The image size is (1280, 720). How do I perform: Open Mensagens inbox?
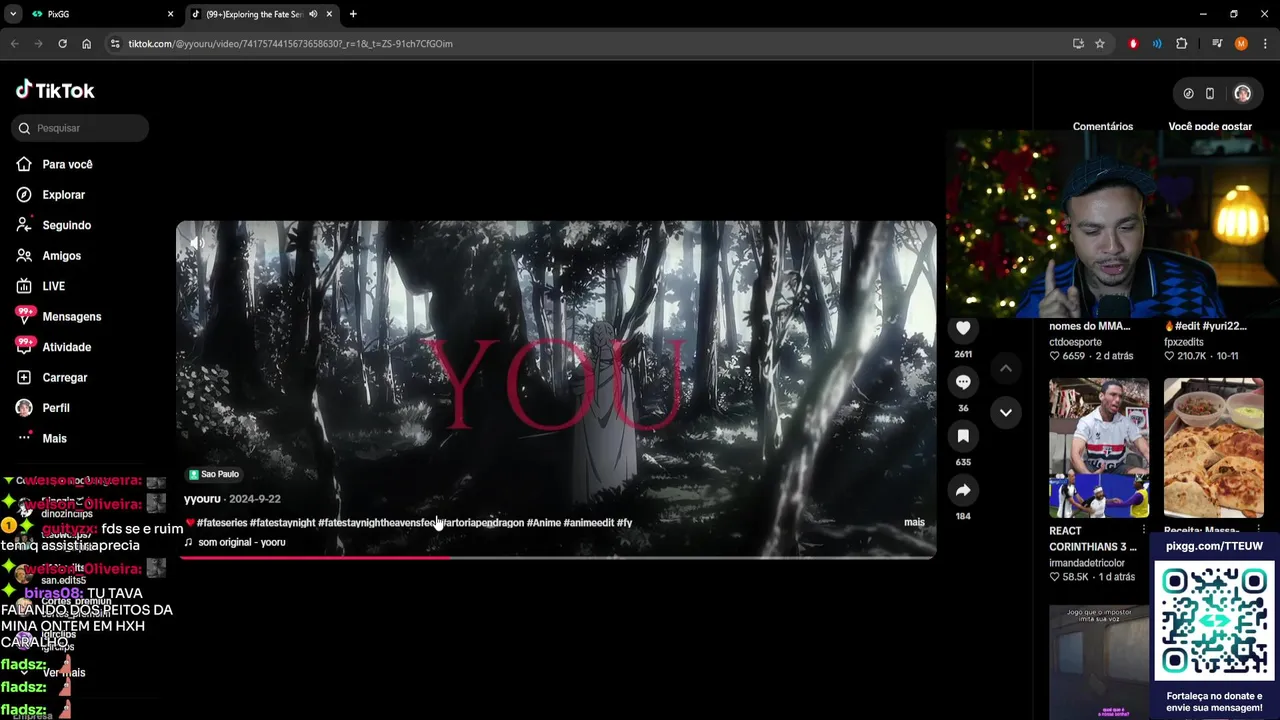coord(71,317)
